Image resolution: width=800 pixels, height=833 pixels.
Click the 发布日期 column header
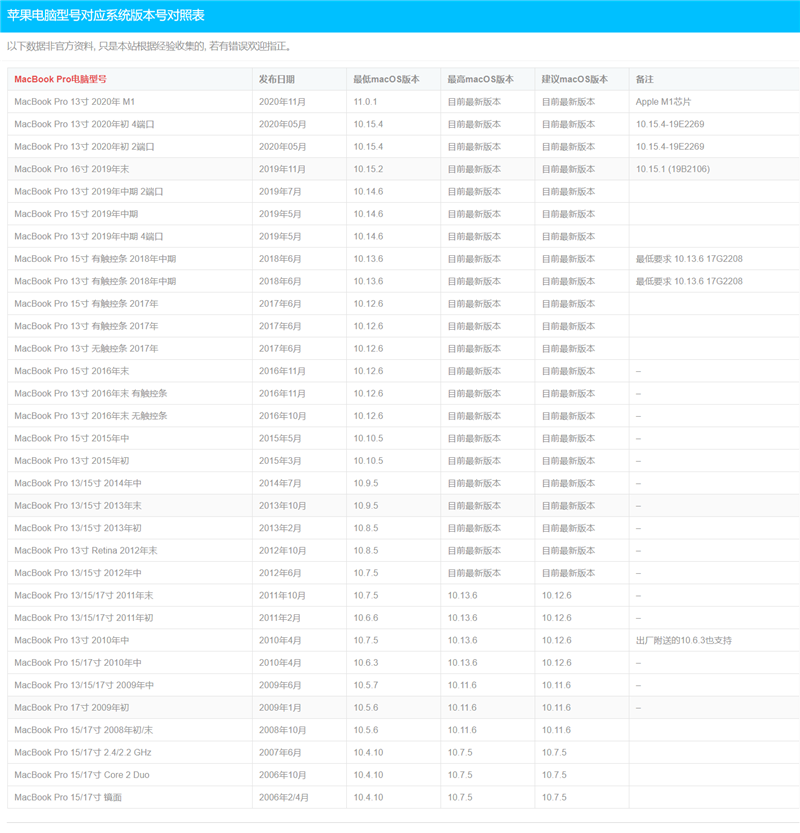(x=277, y=79)
